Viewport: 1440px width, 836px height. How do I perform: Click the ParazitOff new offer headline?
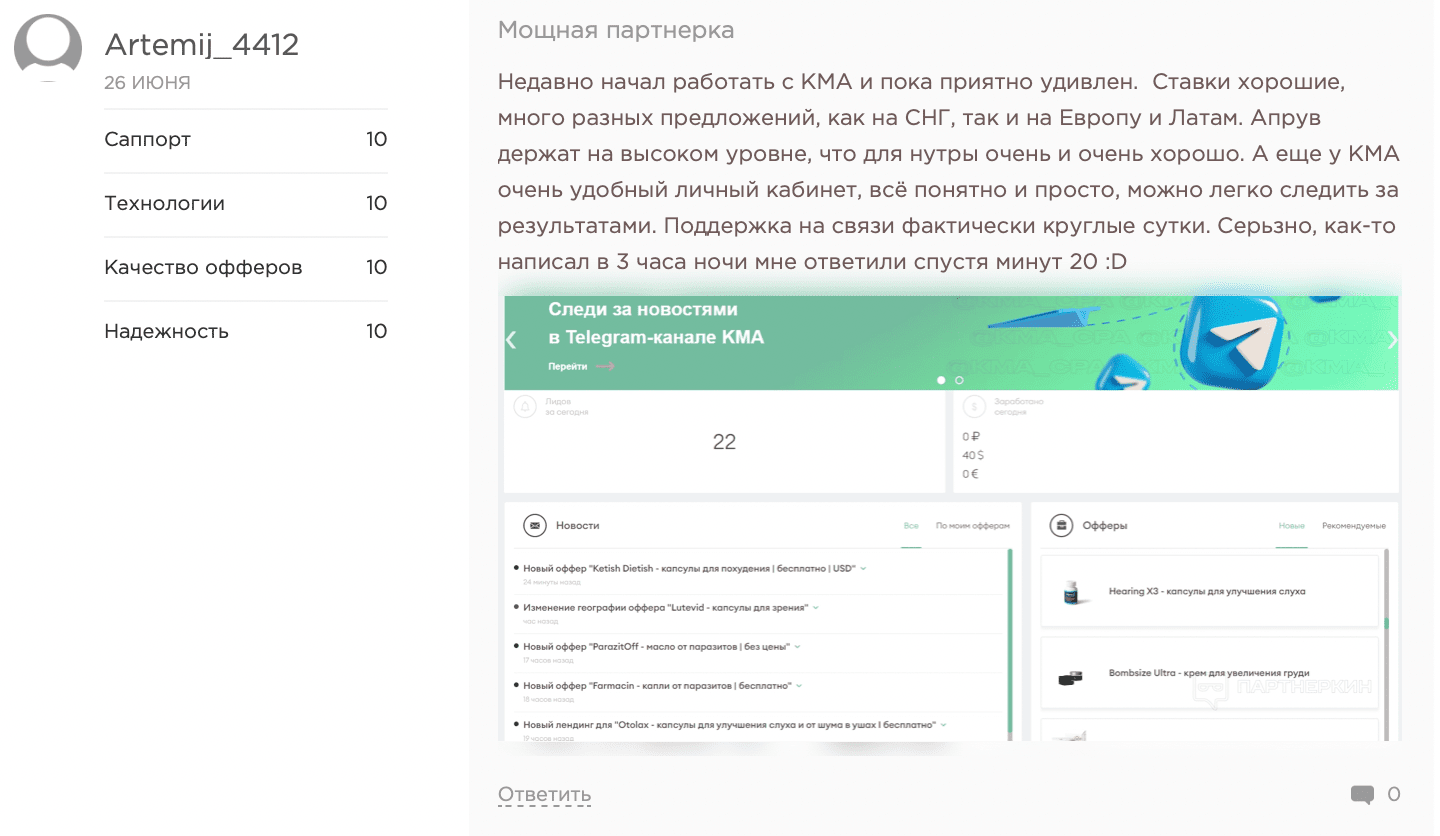(x=657, y=646)
